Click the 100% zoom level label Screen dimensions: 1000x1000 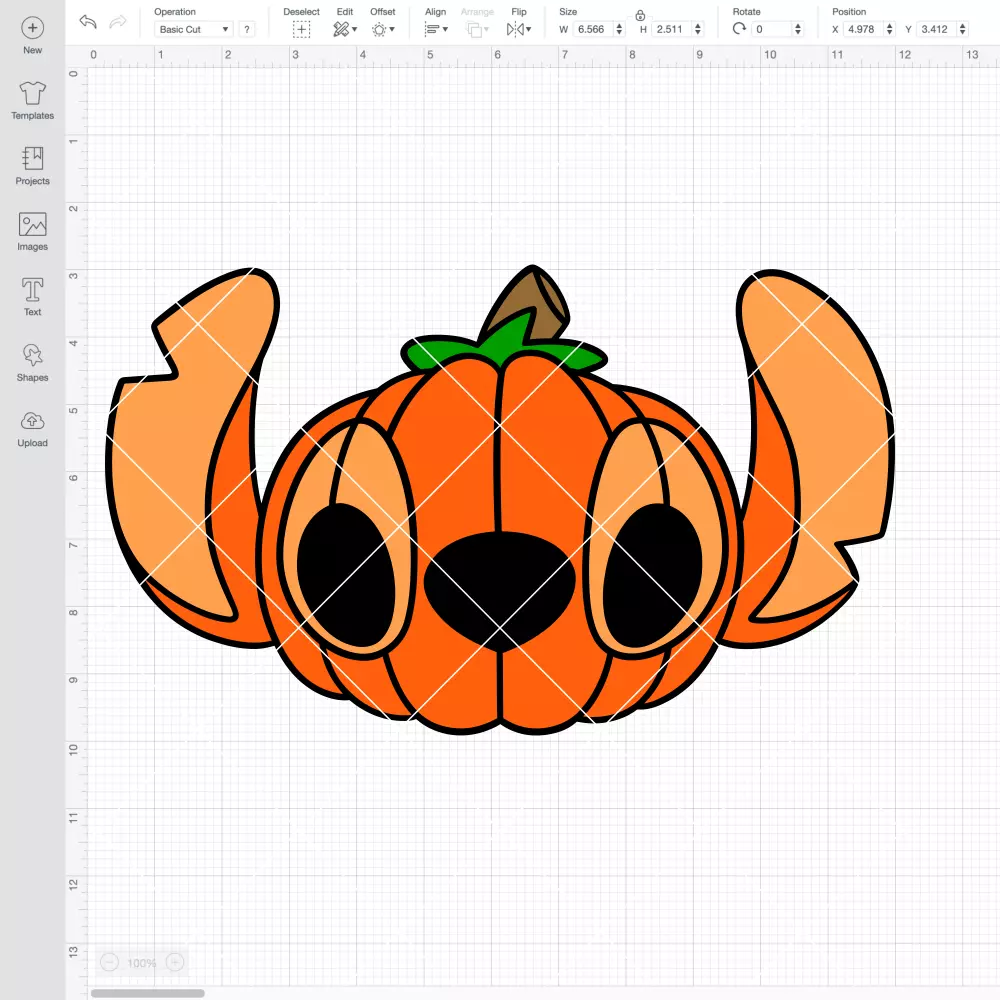[x=142, y=963]
